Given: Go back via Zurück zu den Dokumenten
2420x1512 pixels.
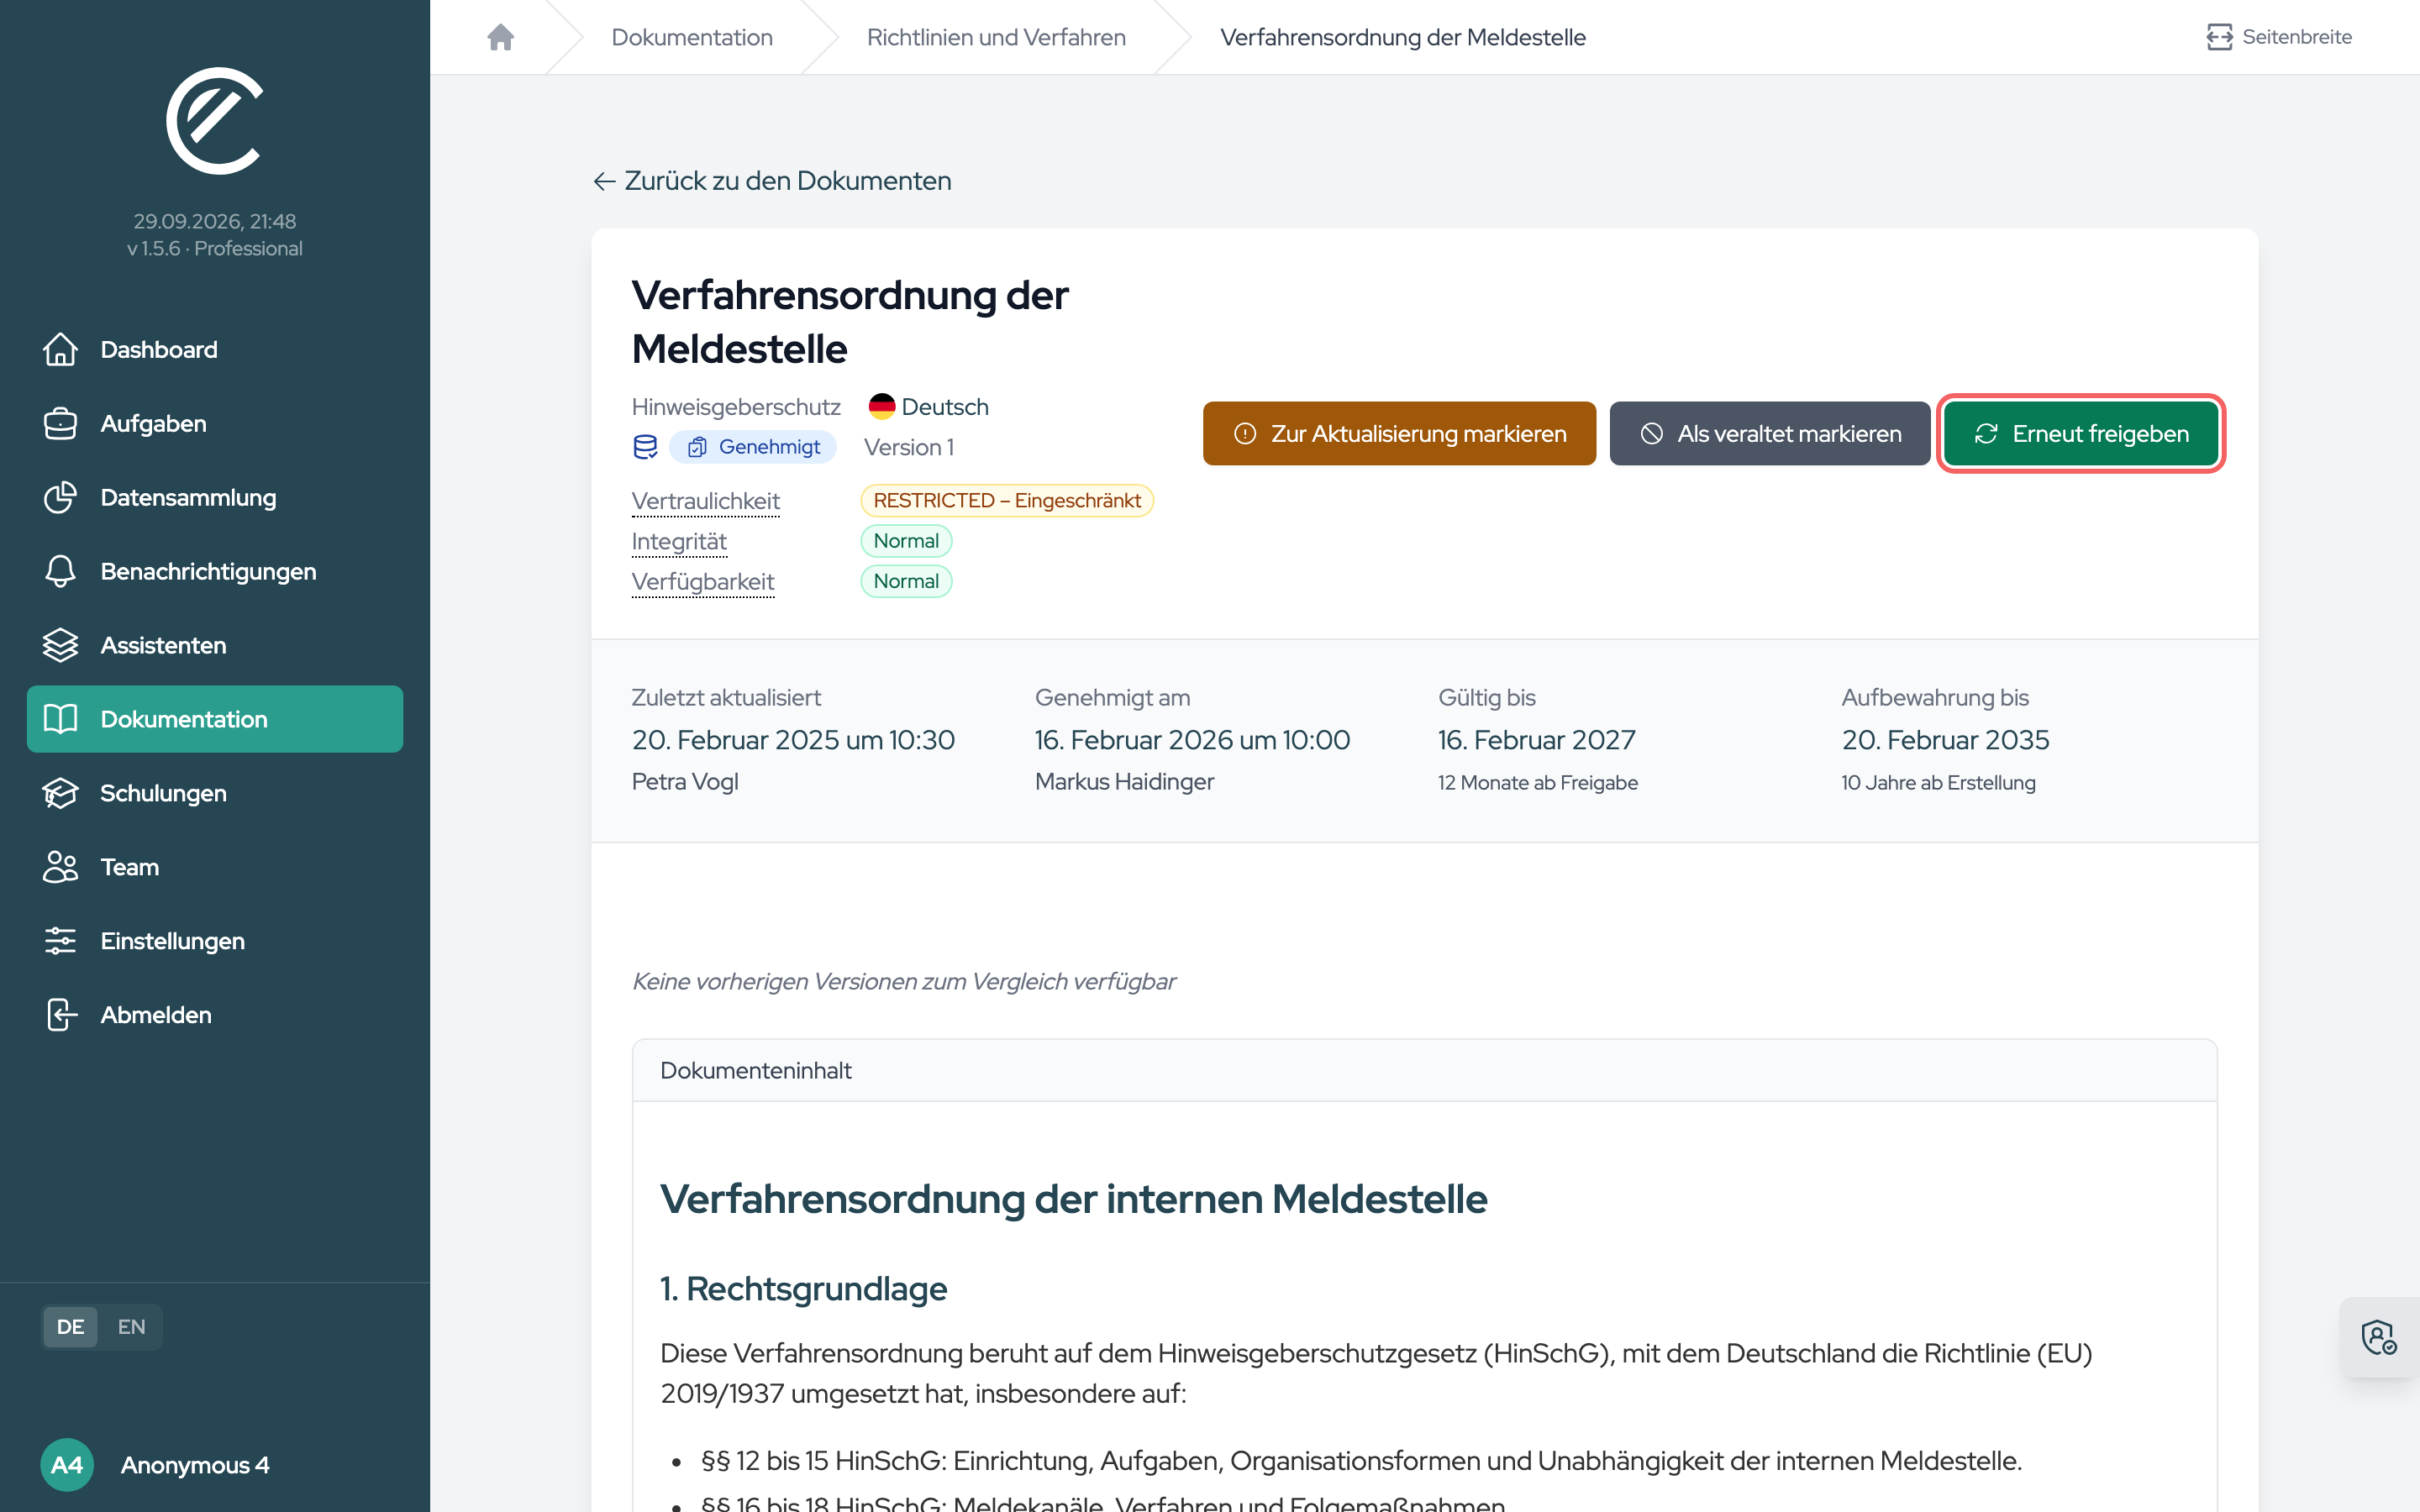Looking at the screenshot, I should (772, 181).
